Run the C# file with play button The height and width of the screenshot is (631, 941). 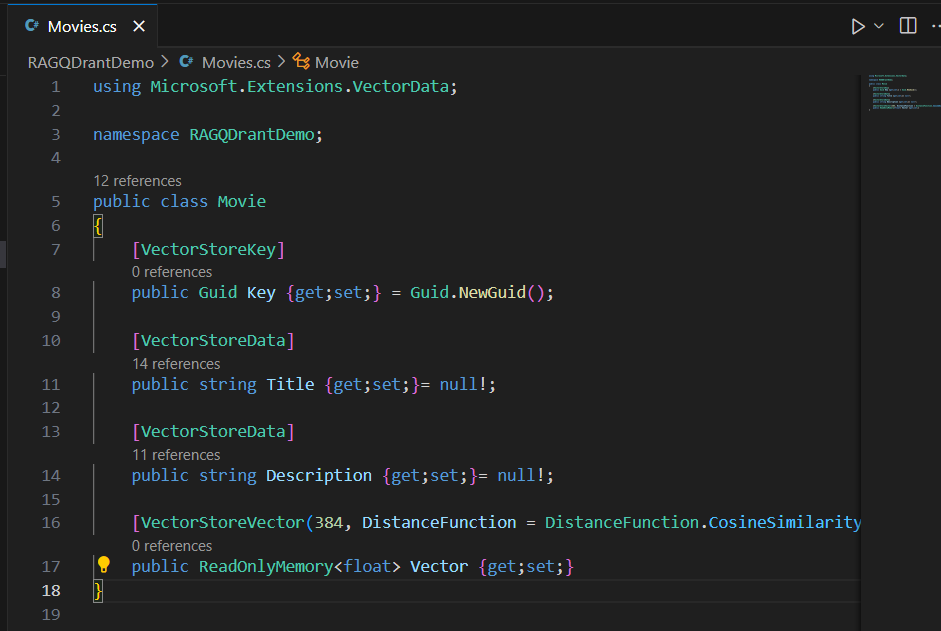857,26
